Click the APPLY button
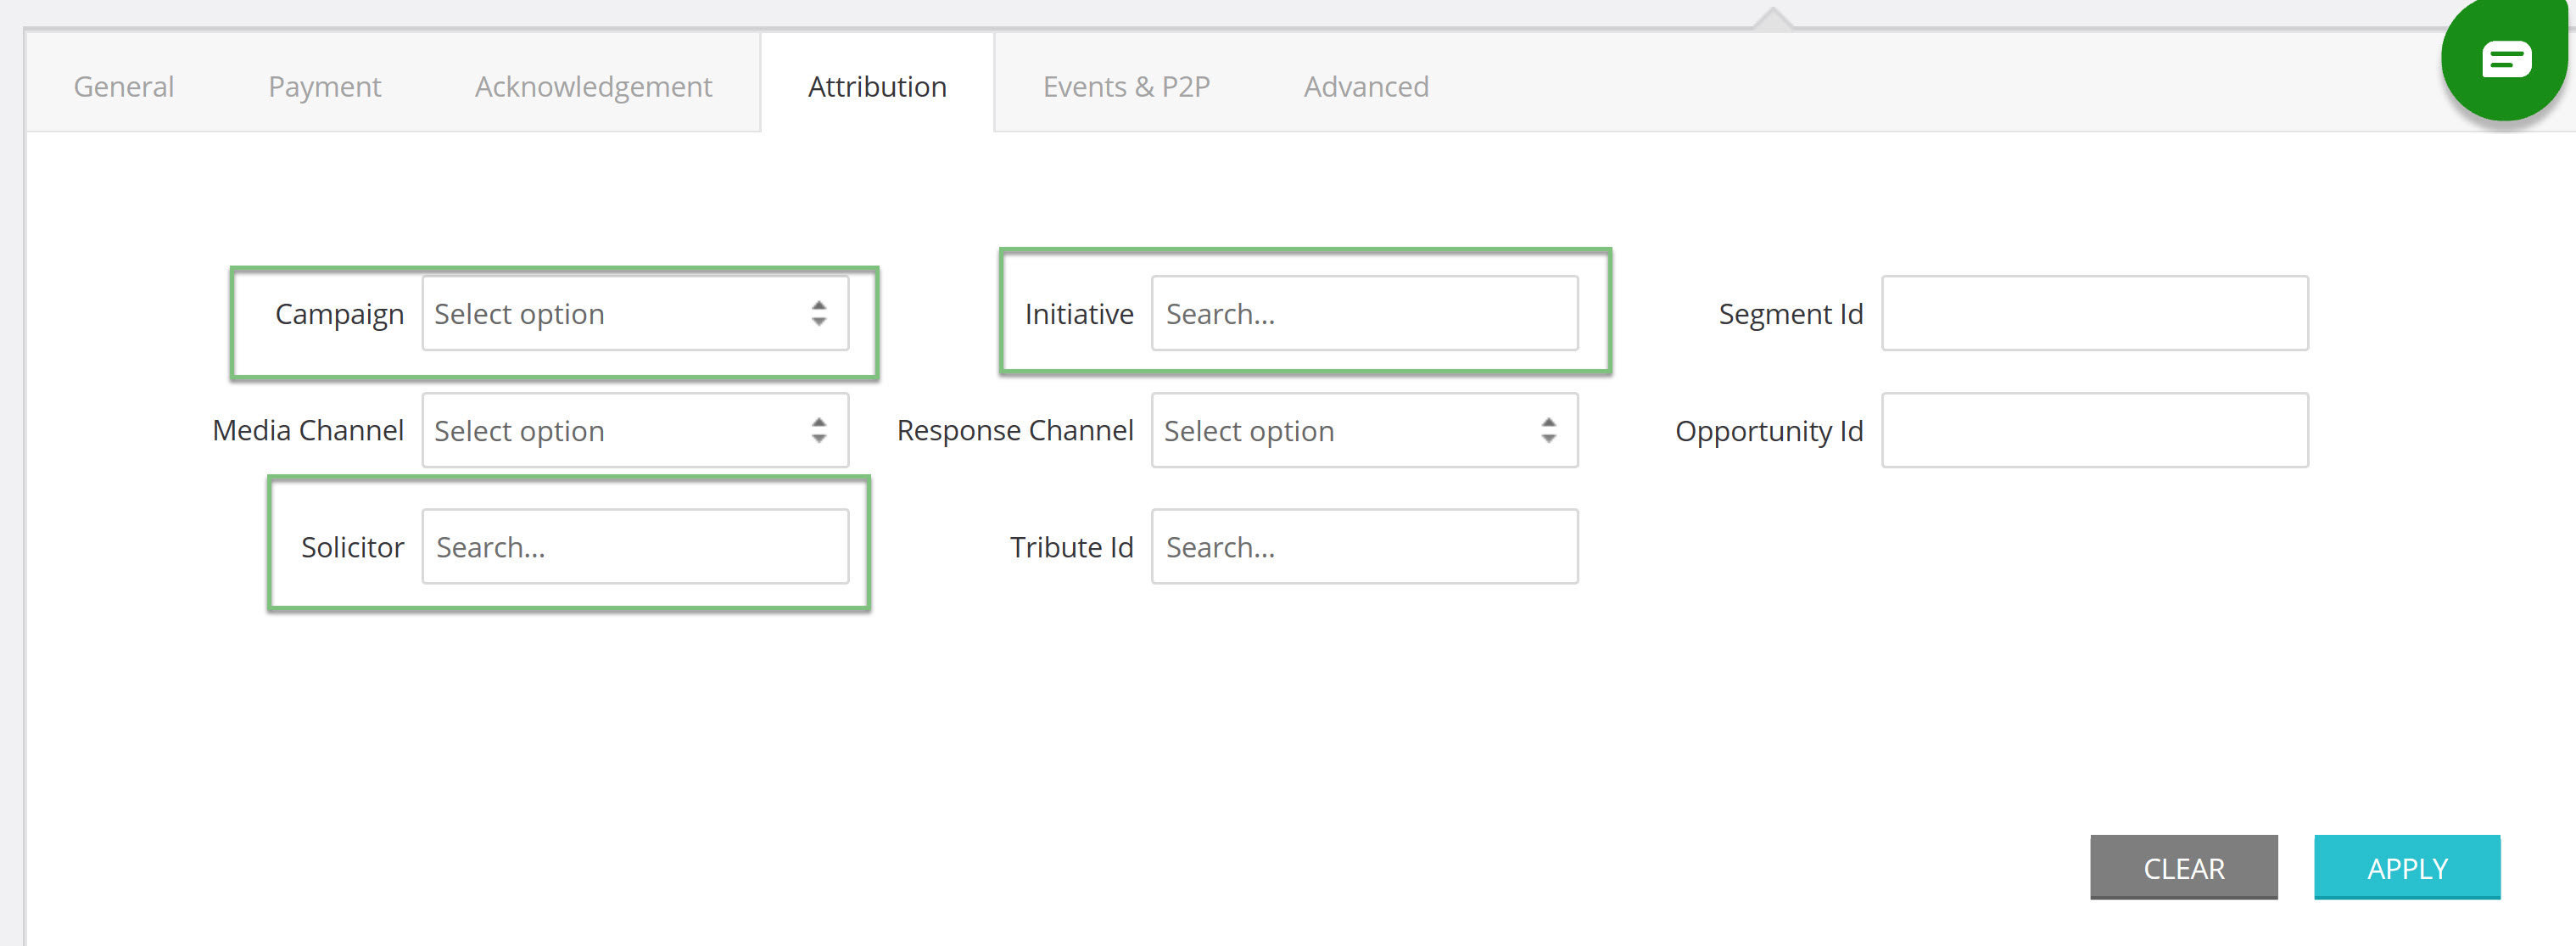Viewport: 2576px width, 946px height. click(x=2407, y=868)
